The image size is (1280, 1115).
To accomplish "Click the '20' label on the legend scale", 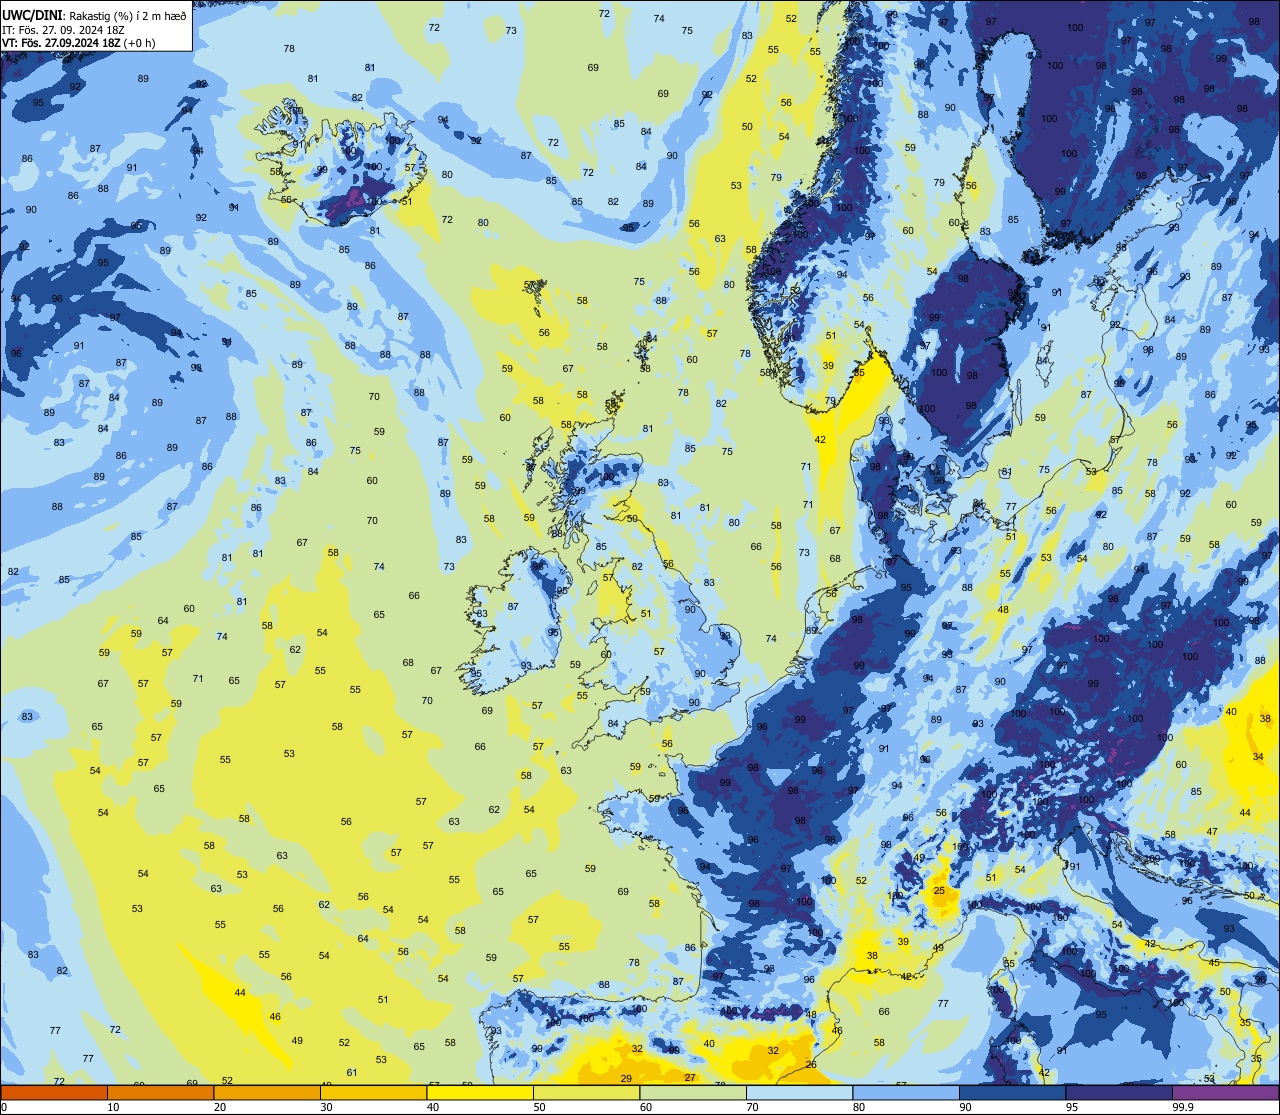I will [221, 1107].
